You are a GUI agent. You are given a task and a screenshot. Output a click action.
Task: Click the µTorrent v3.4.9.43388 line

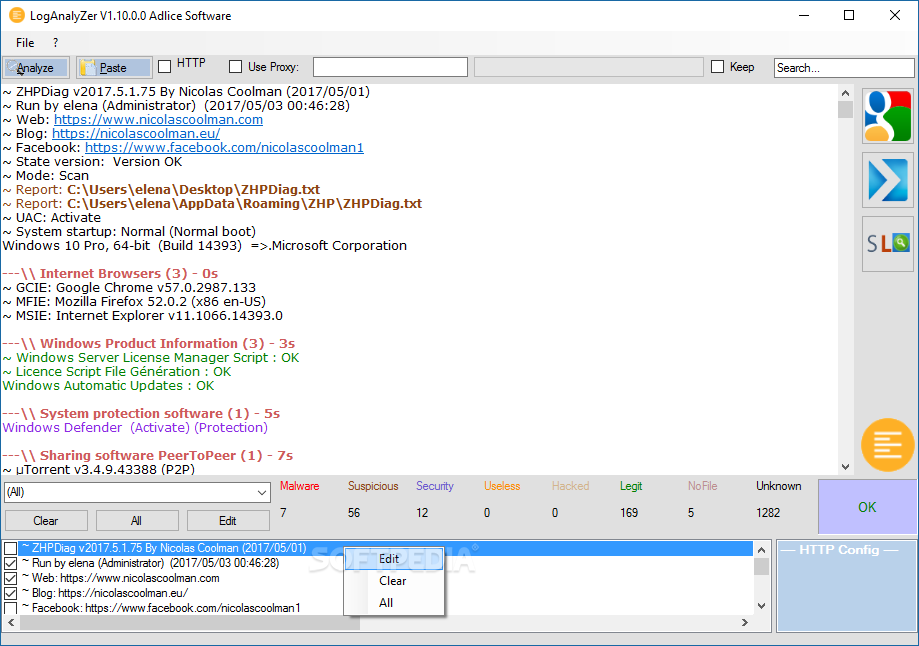coord(98,470)
